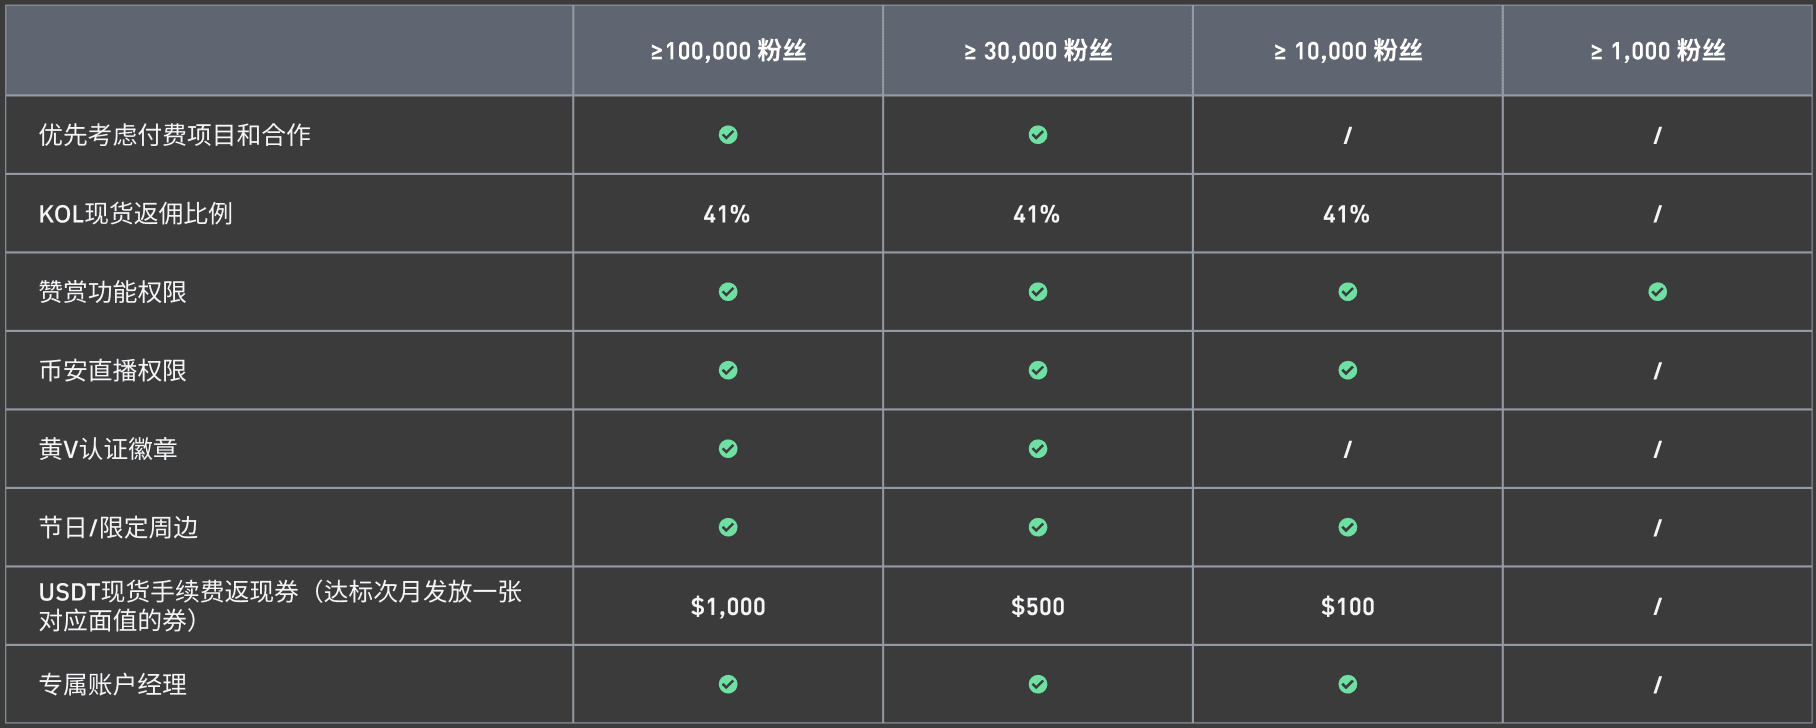Click 赞赏功能权限 checkmark in ≥ 1,000 粉丝 column
Image resolution: width=1816 pixels, height=728 pixels.
[x=1658, y=292]
